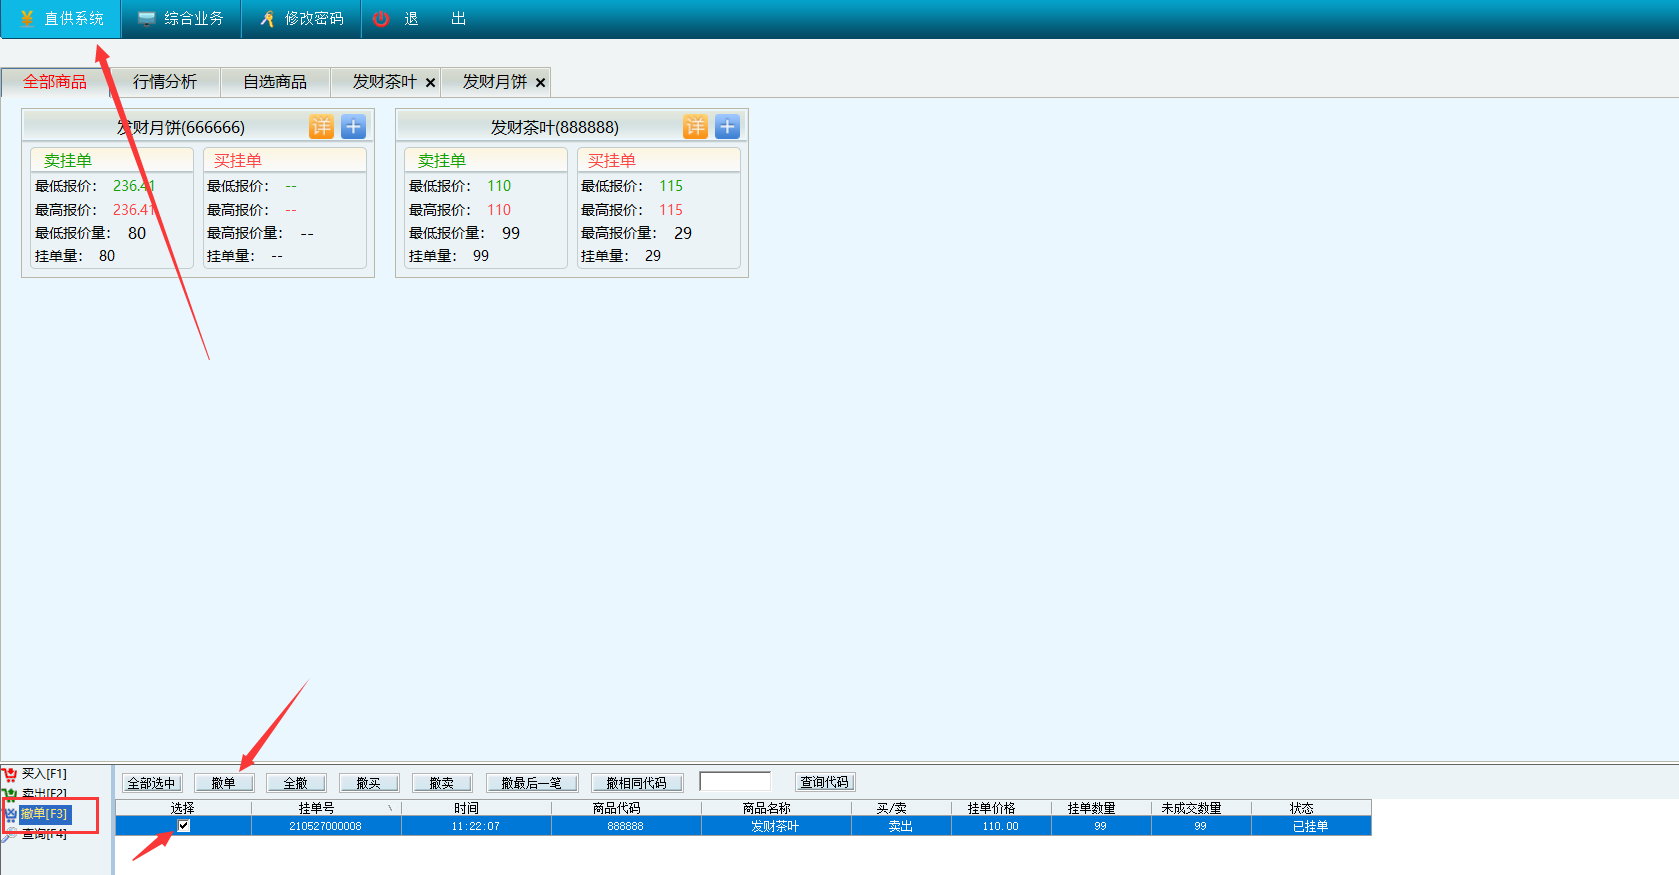Viewport: 1679px width, 875px height.
Task: Switch to the 自选商品 tab
Action: 275,82
